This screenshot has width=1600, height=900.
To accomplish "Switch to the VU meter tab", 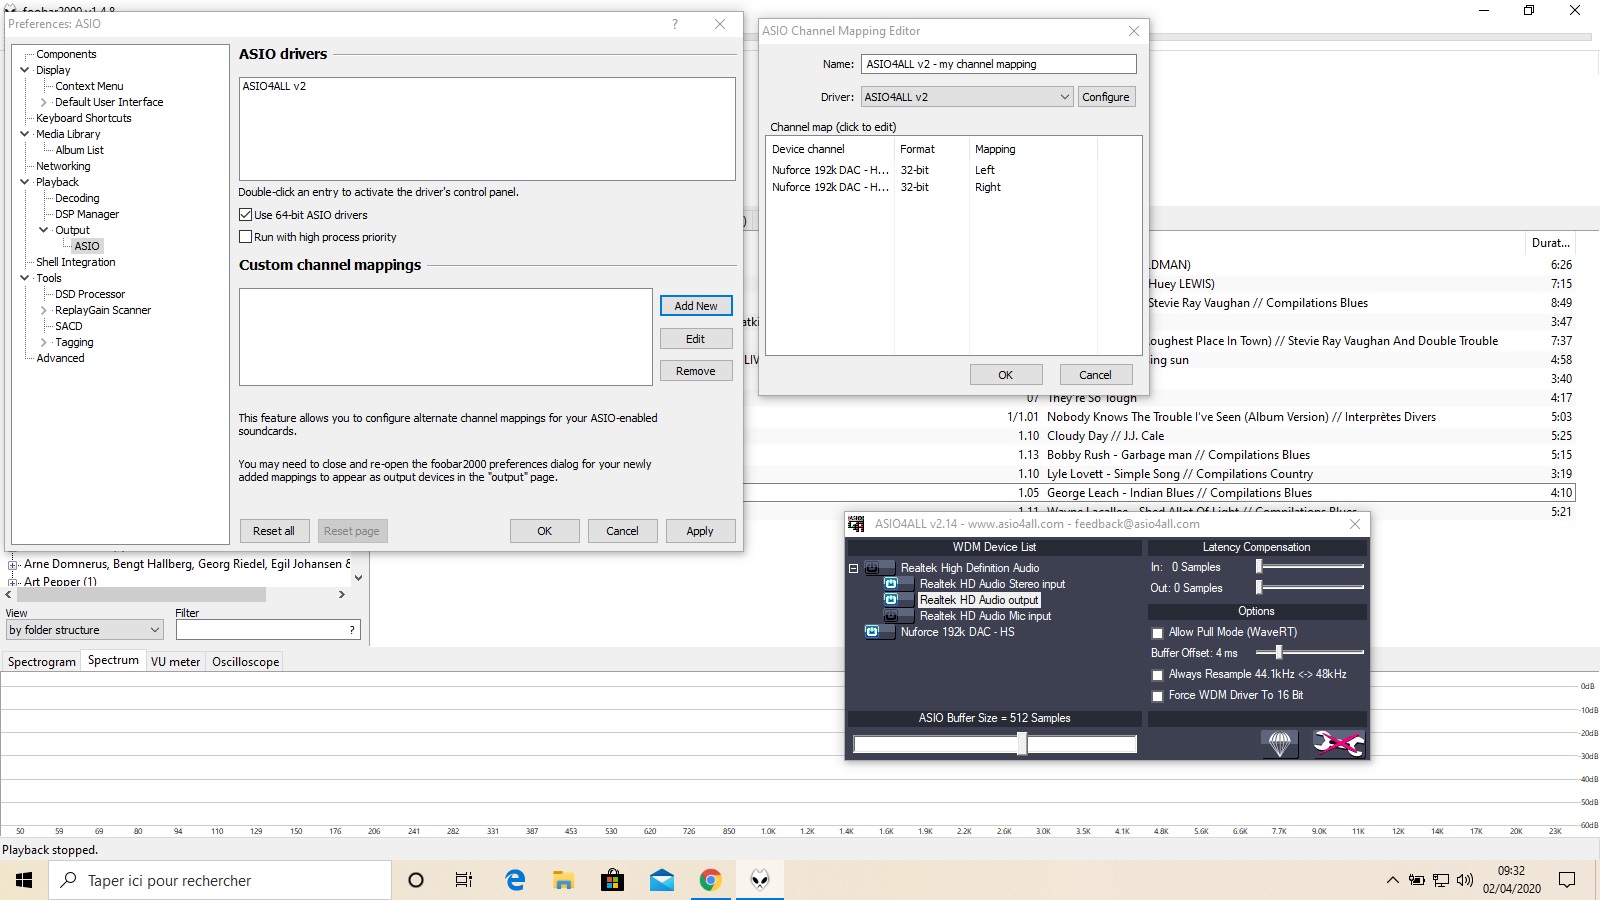I will point(175,662).
